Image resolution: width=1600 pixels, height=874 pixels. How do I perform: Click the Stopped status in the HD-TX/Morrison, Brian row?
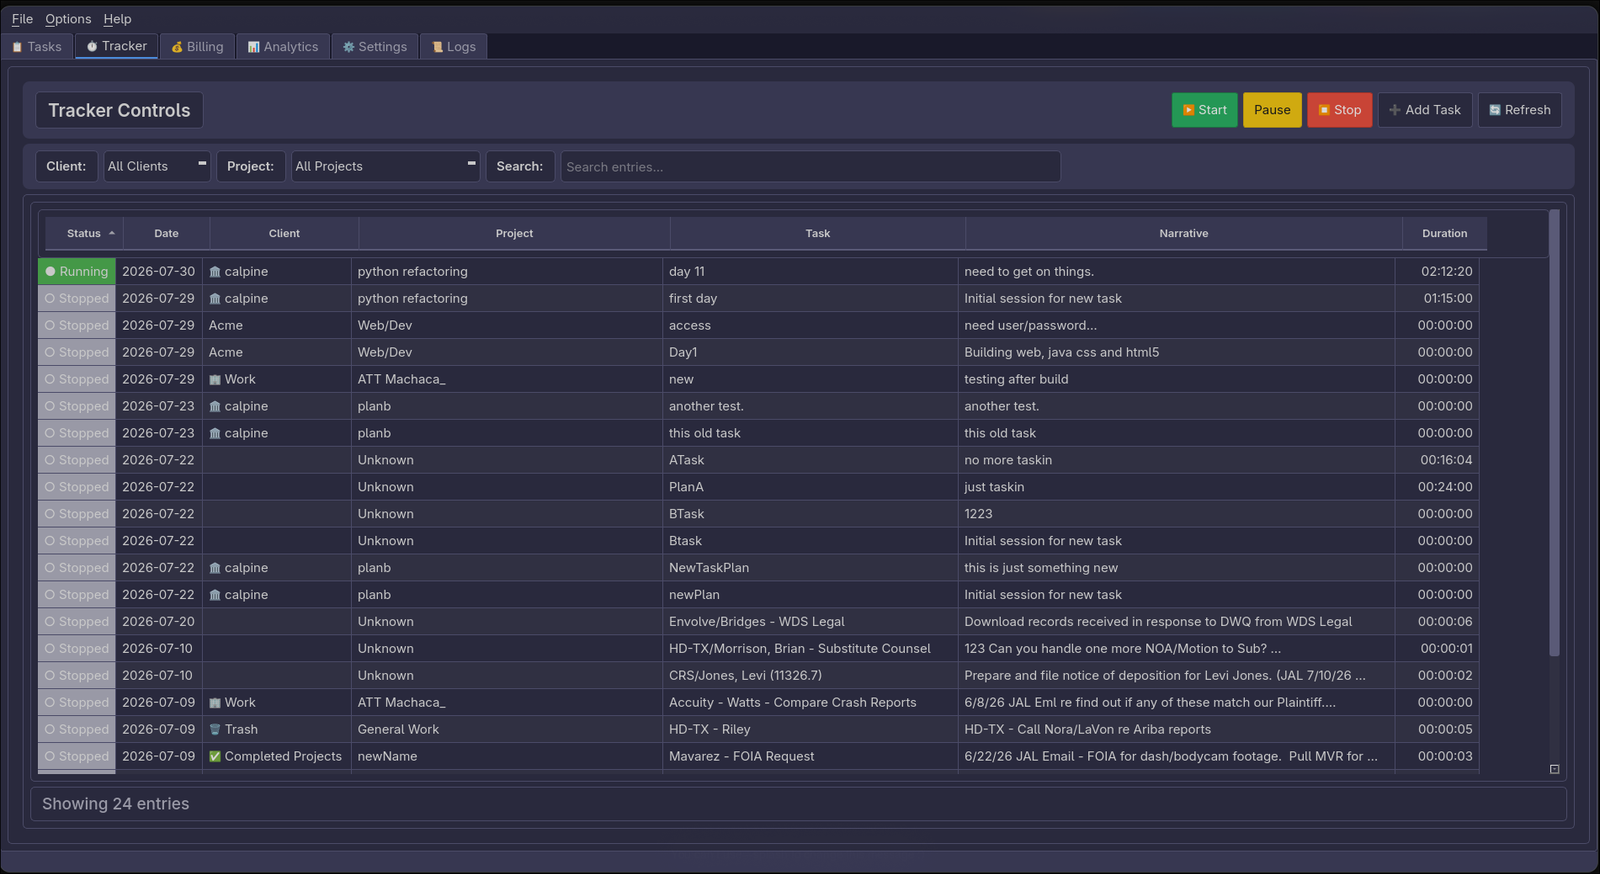77,648
